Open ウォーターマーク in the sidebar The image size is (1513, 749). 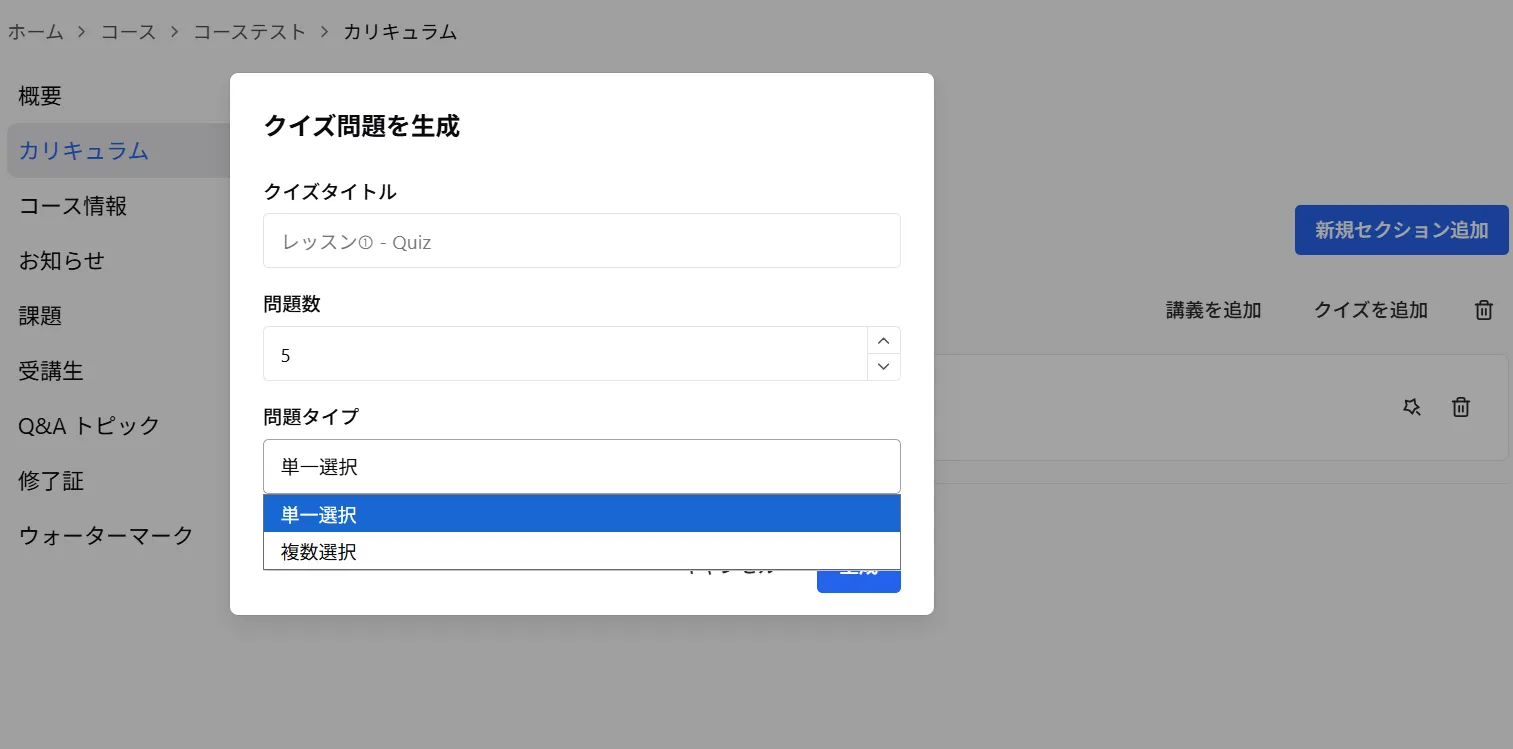tap(106, 536)
